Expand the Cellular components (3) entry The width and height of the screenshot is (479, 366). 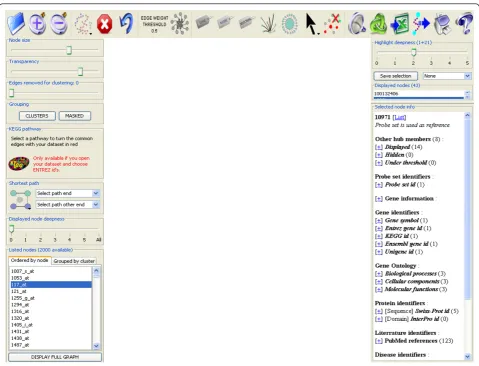(x=379, y=282)
